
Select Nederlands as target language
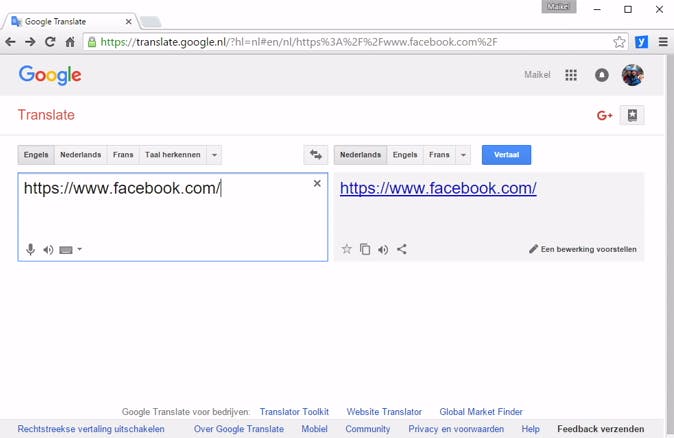click(361, 155)
